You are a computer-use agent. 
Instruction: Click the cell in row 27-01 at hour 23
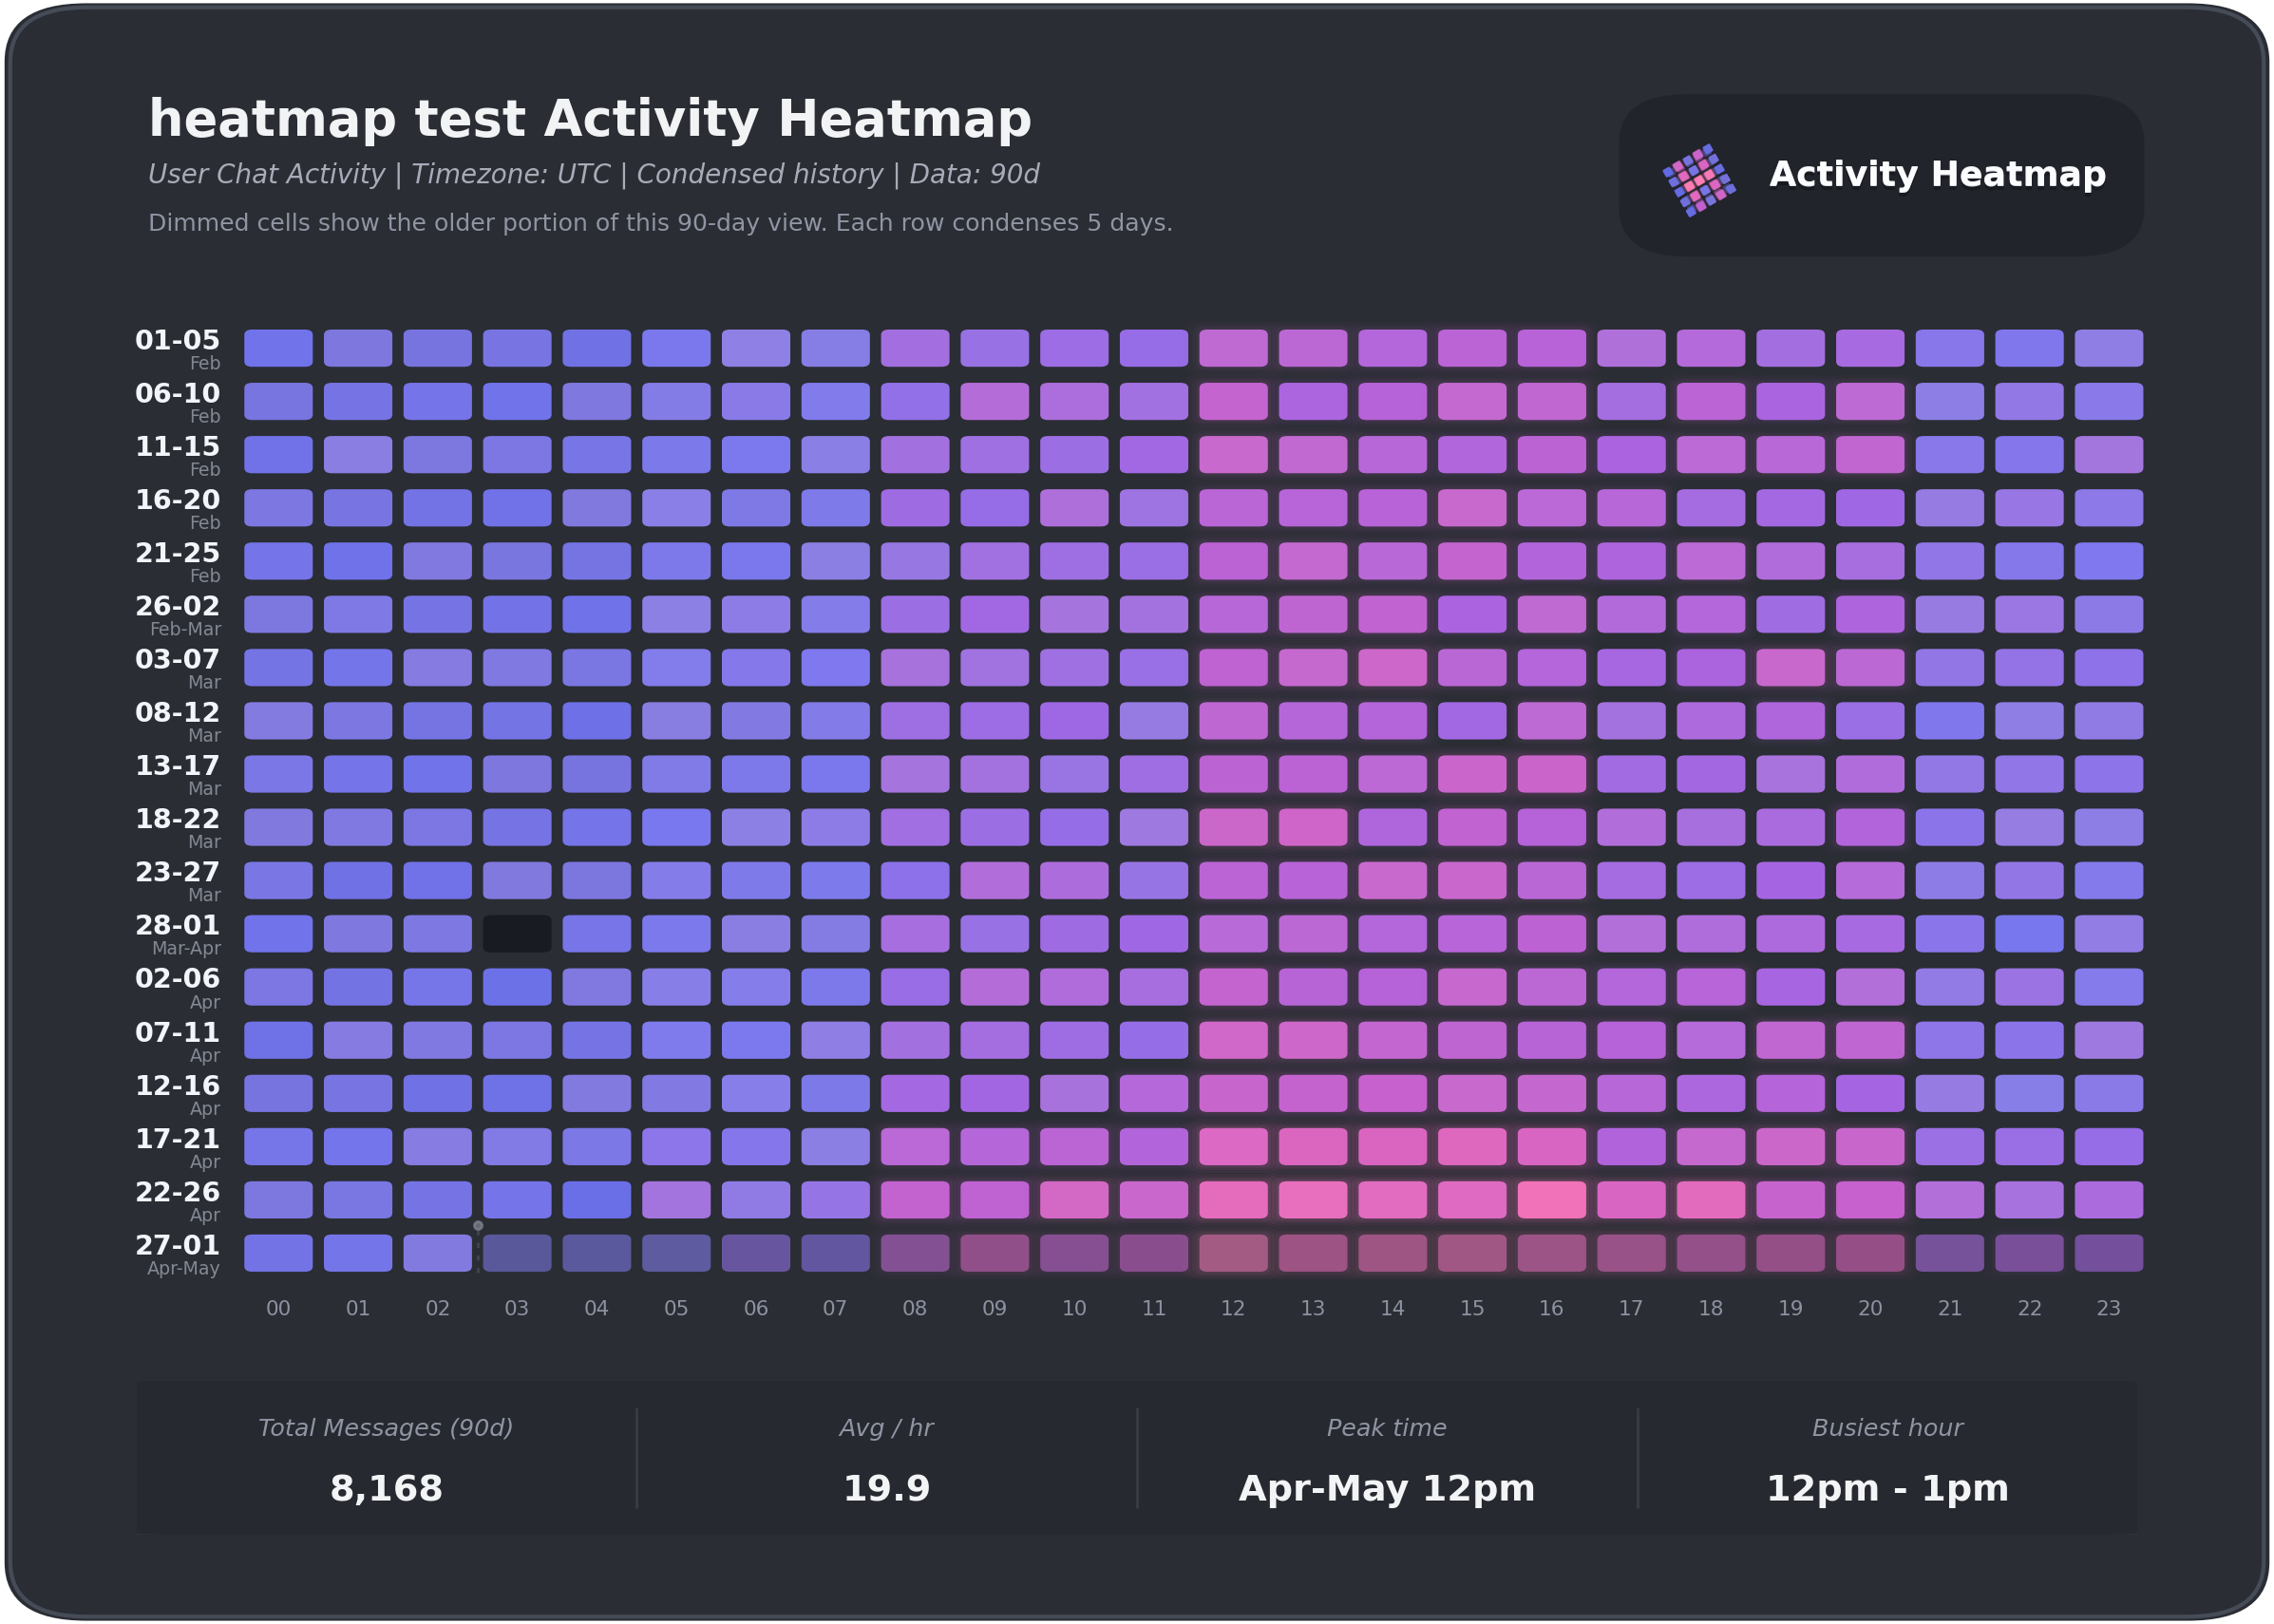click(2108, 1253)
